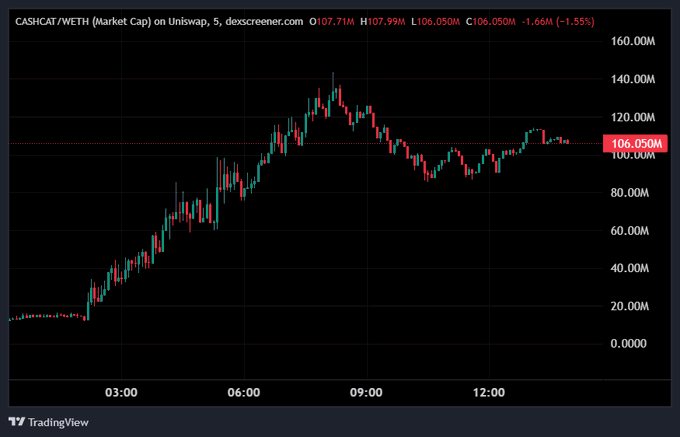
Task: Click the high value H107.99M
Action: (x=383, y=22)
